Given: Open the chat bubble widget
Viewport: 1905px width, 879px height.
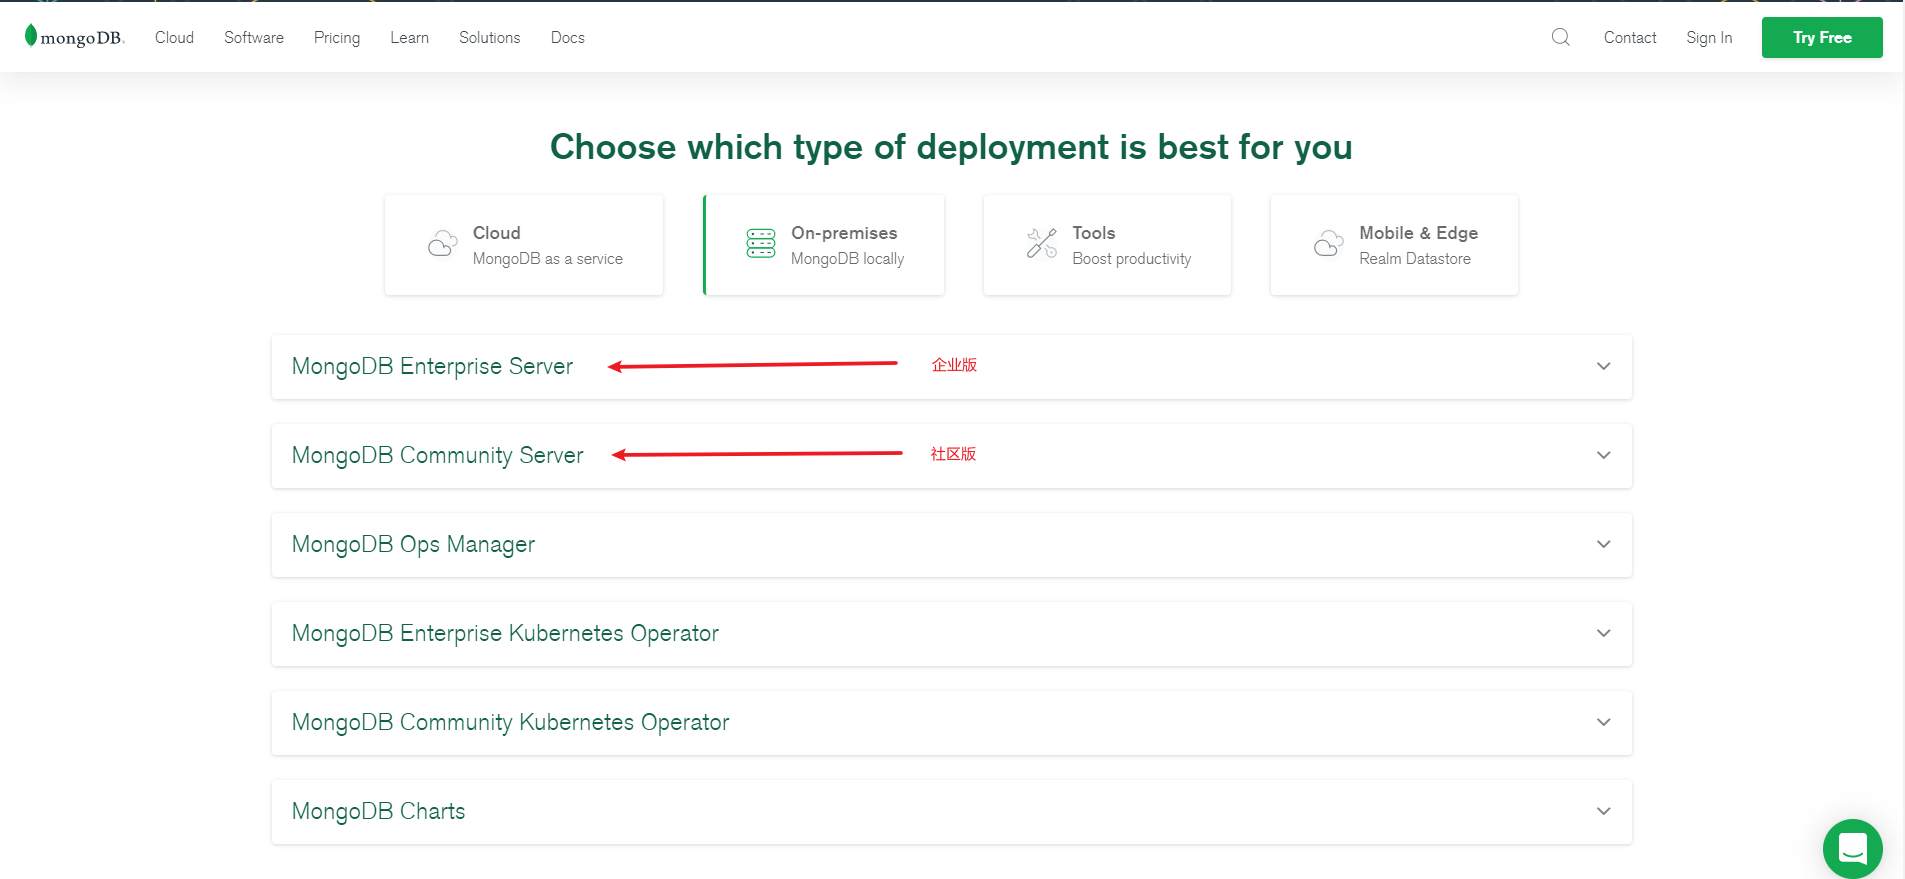Looking at the screenshot, I should click(x=1853, y=849).
